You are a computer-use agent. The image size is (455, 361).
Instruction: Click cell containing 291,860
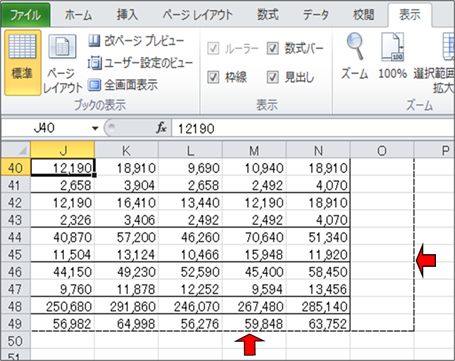[x=126, y=306]
